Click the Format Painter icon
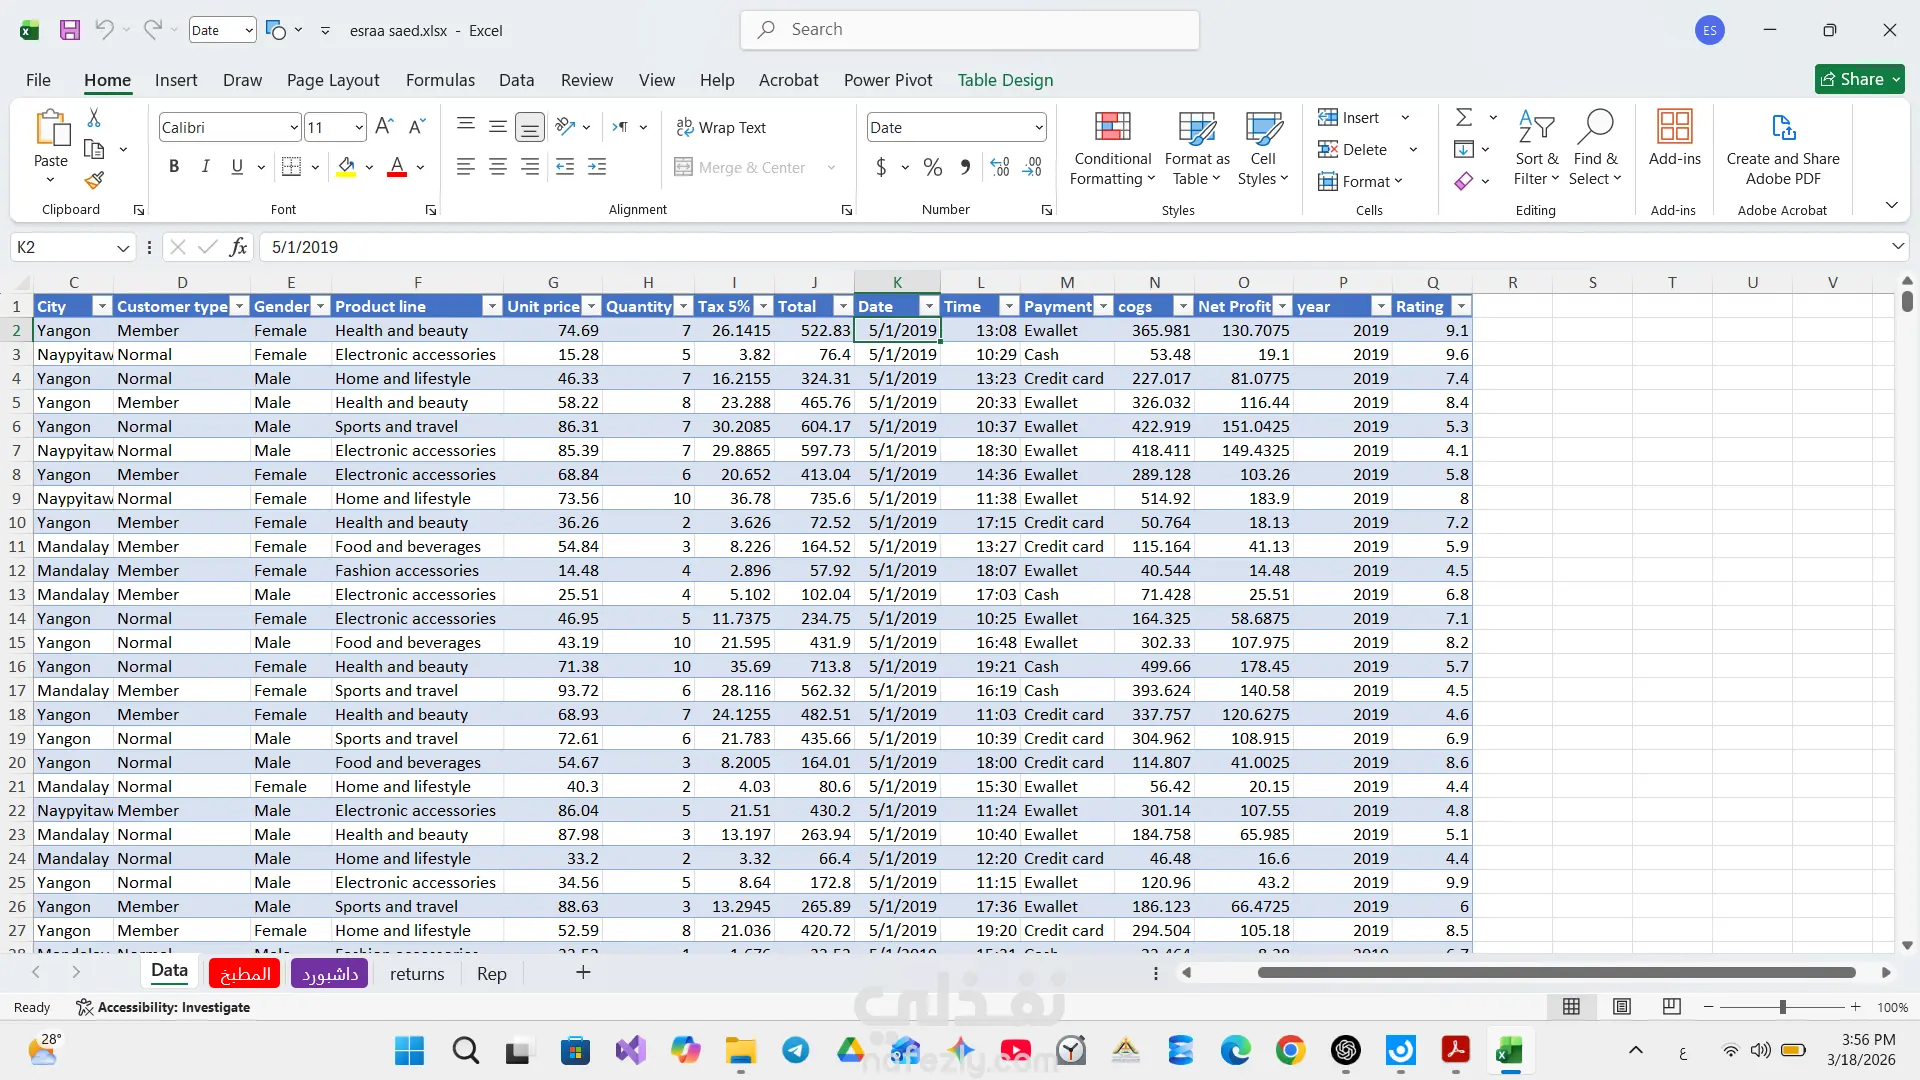The height and width of the screenshot is (1080, 1920). pos(94,181)
